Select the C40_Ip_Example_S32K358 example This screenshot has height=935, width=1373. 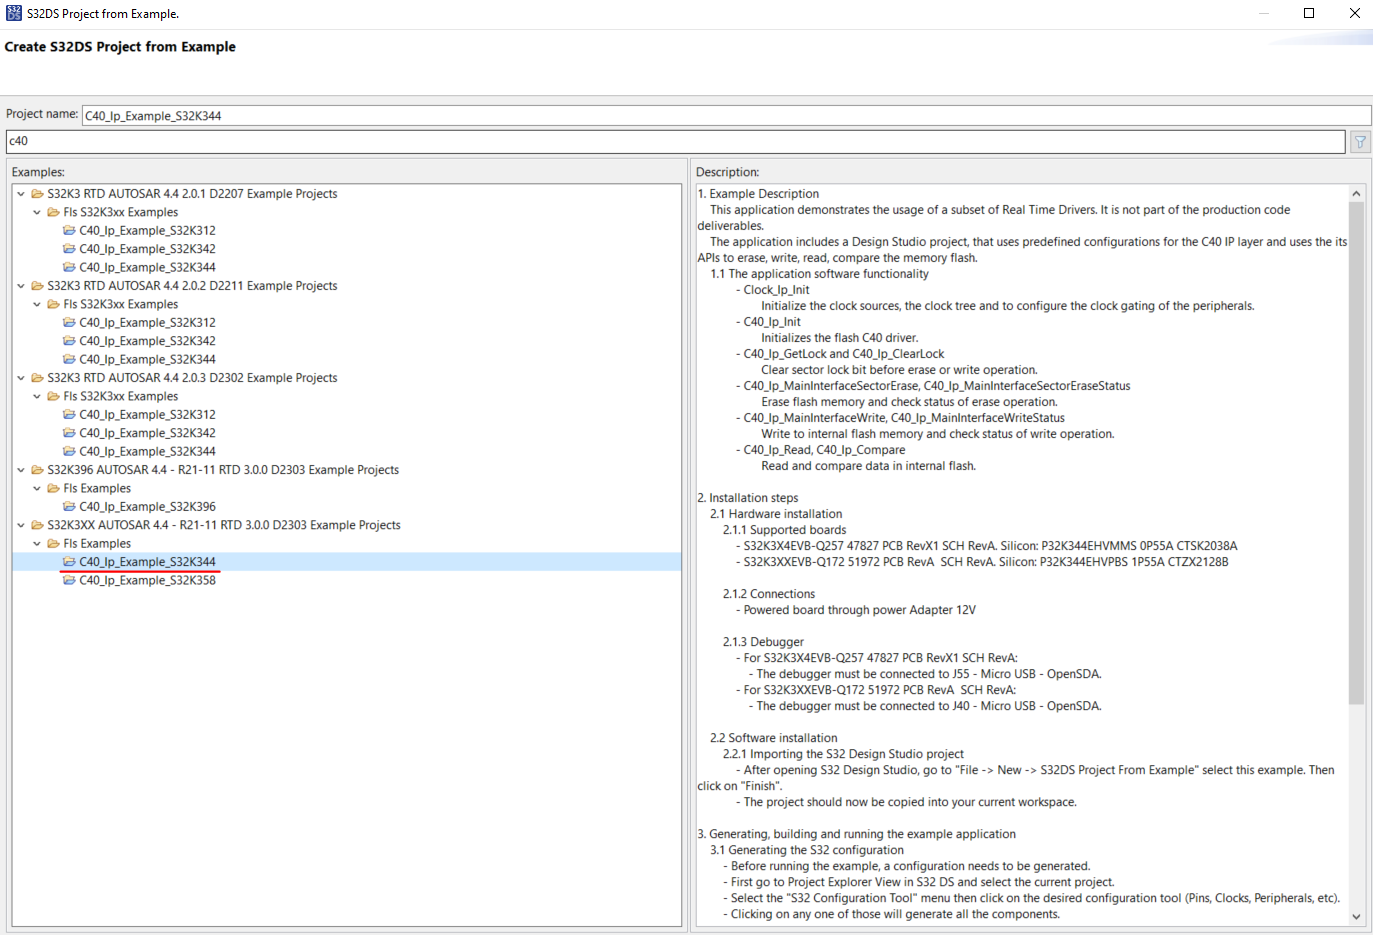(x=148, y=580)
